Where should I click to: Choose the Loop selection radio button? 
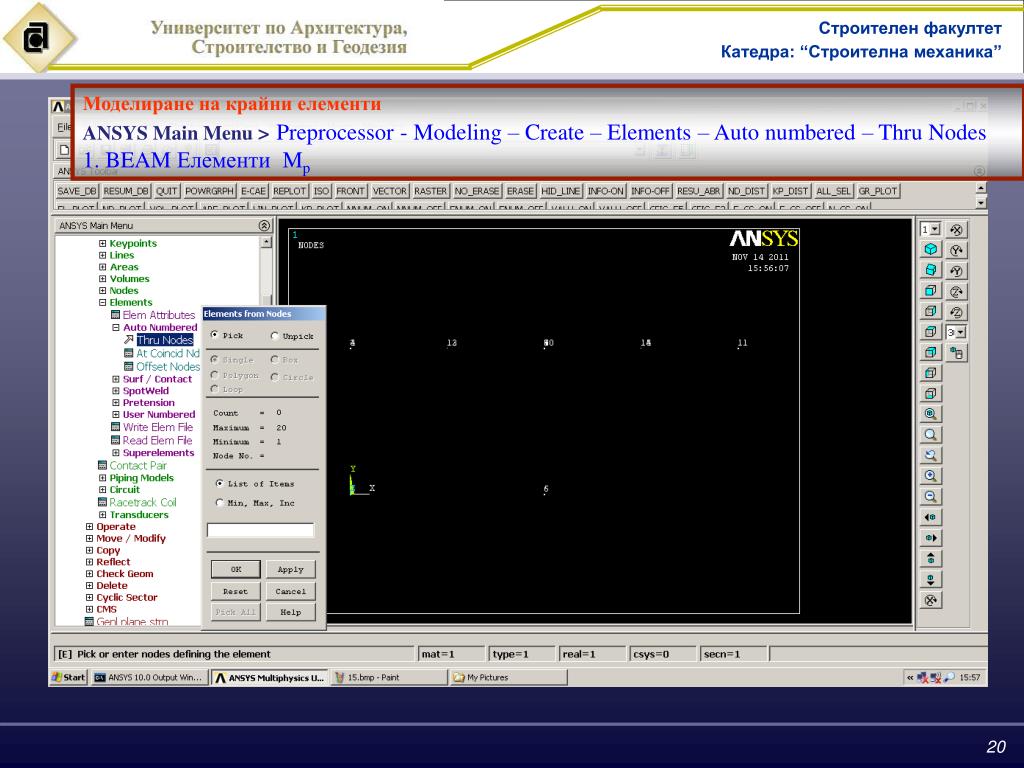click(x=214, y=389)
